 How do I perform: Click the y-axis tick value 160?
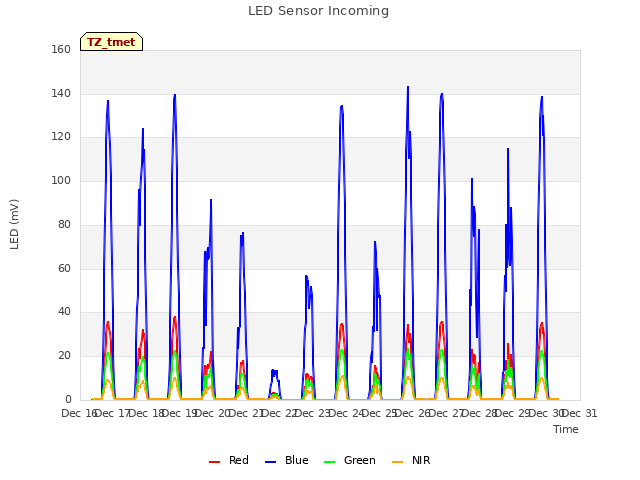[x=61, y=49]
